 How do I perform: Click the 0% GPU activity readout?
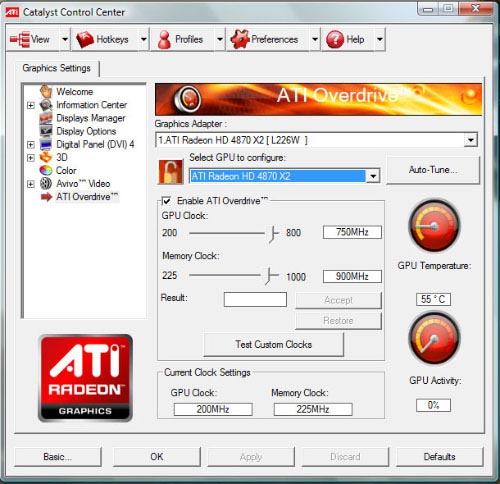coord(433,405)
